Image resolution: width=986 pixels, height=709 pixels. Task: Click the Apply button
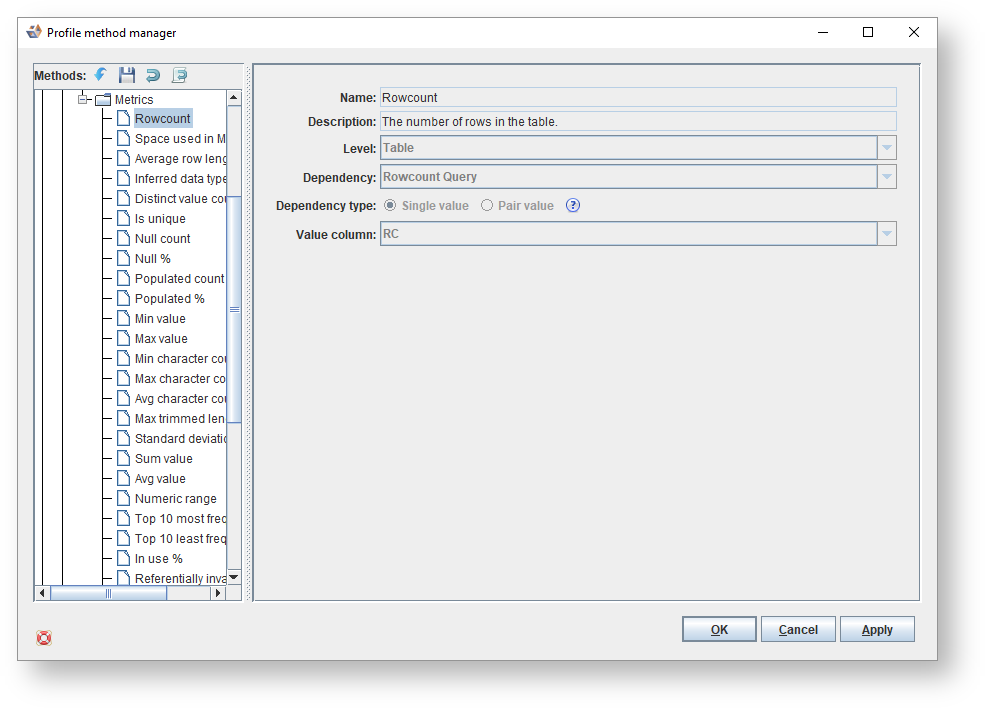pos(877,629)
